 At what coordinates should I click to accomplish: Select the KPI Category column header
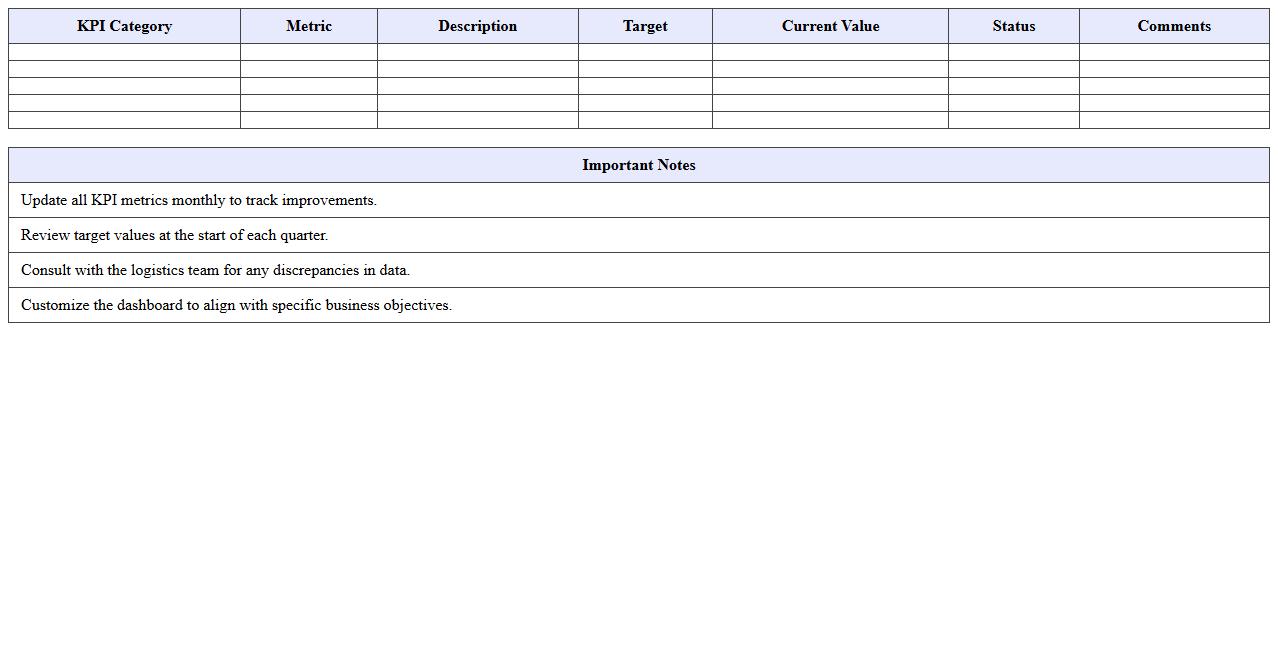tap(123, 26)
